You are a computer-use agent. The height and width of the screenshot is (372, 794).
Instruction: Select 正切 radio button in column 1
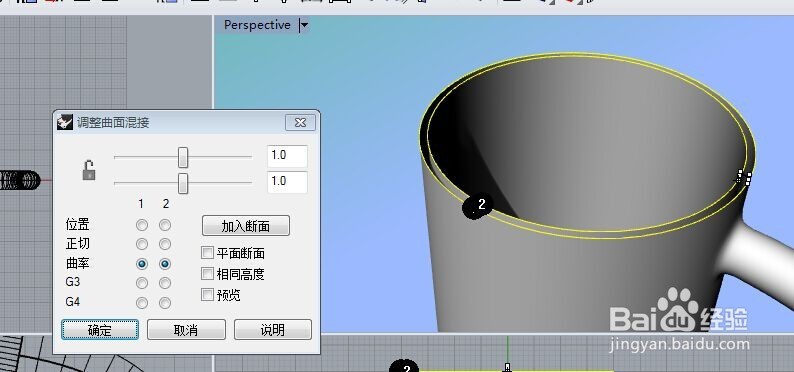pyautogui.click(x=142, y=244)
